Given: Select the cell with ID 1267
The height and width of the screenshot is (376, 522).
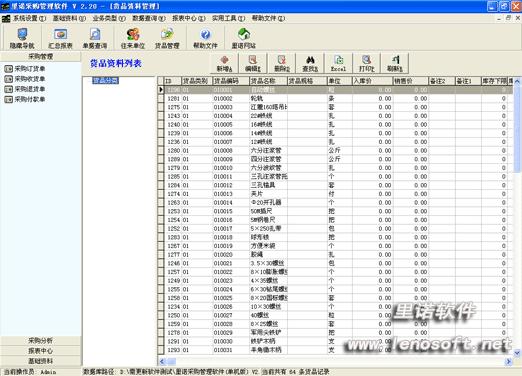Looking at the screenshot, I should pos(173,246).
